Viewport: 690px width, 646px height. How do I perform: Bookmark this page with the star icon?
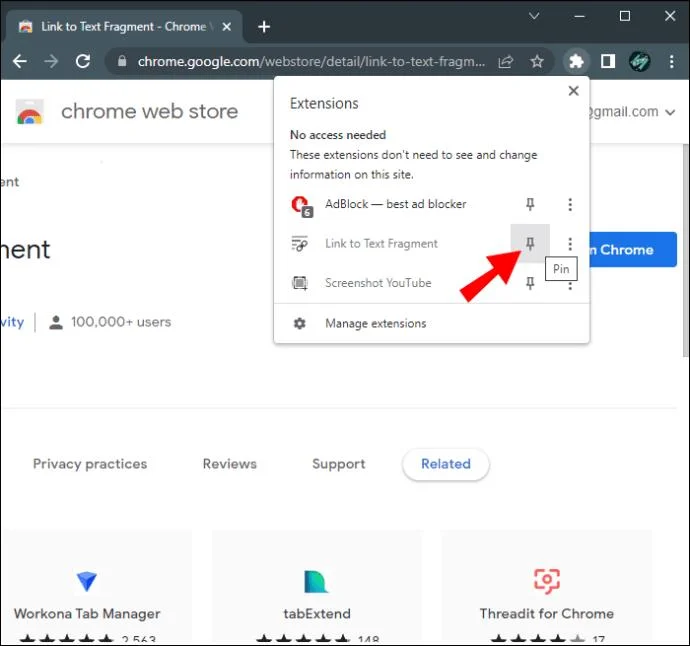537,61
